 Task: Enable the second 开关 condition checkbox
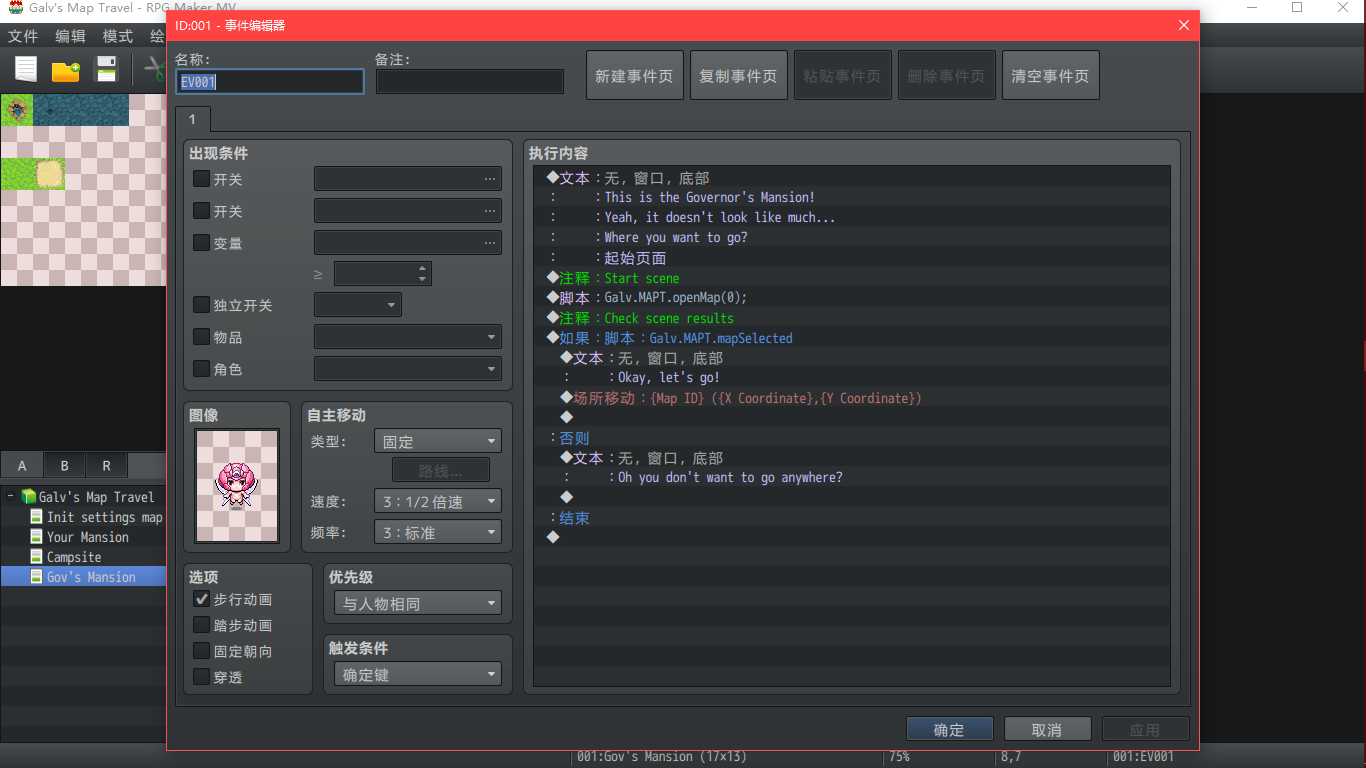coord(201,211)
